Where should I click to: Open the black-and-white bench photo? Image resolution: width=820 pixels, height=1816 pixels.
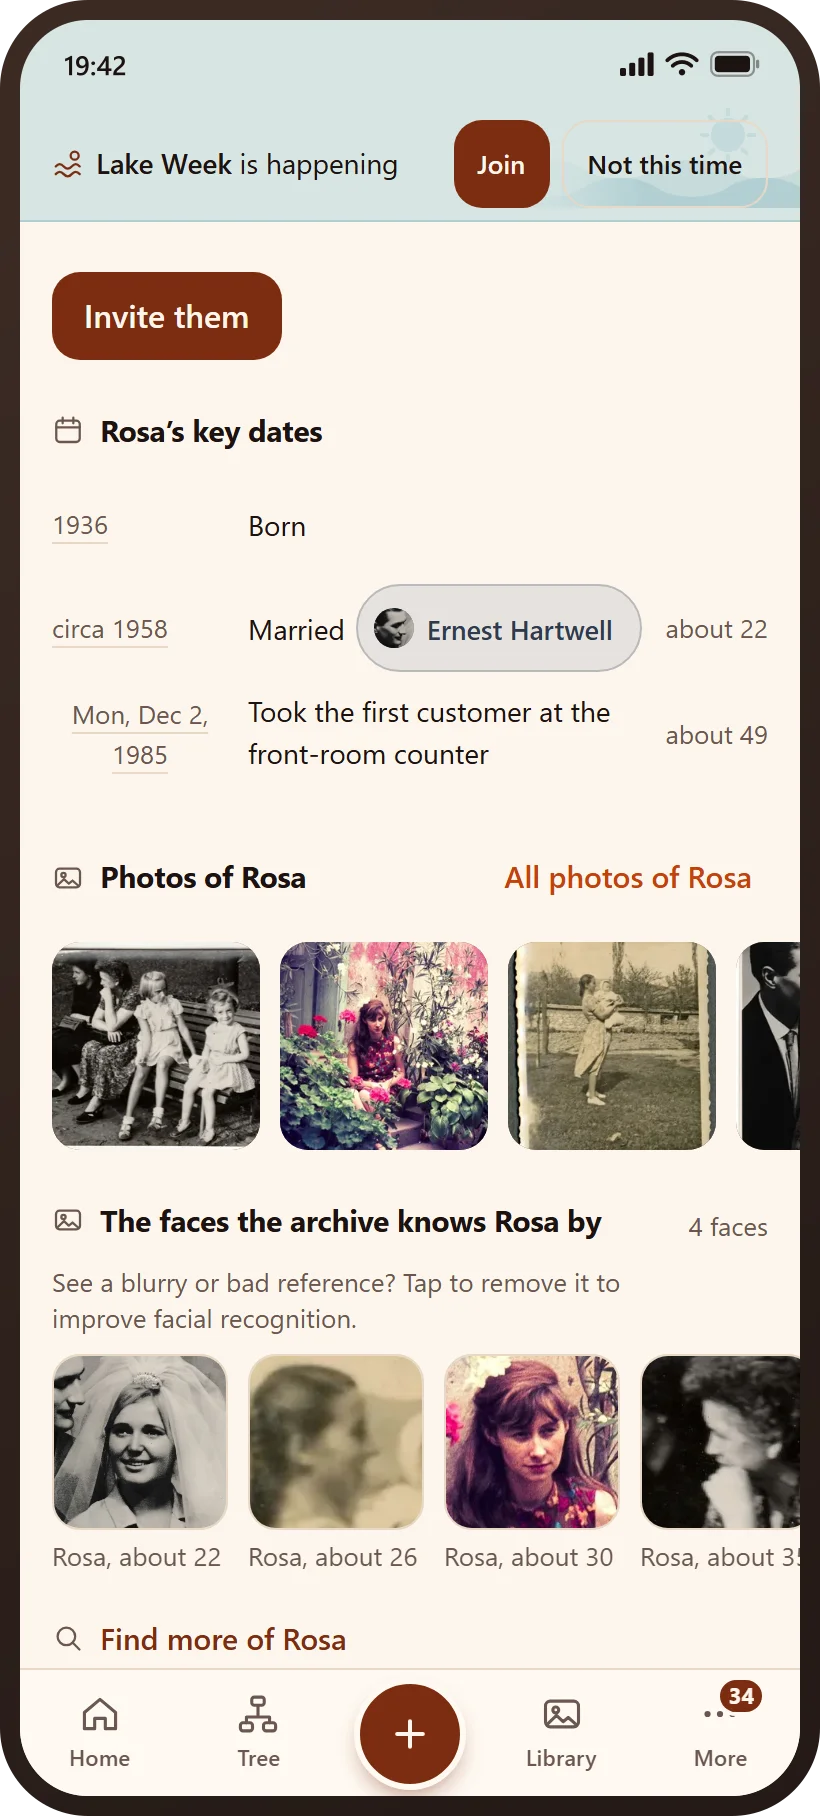(x=156, y=1046)
